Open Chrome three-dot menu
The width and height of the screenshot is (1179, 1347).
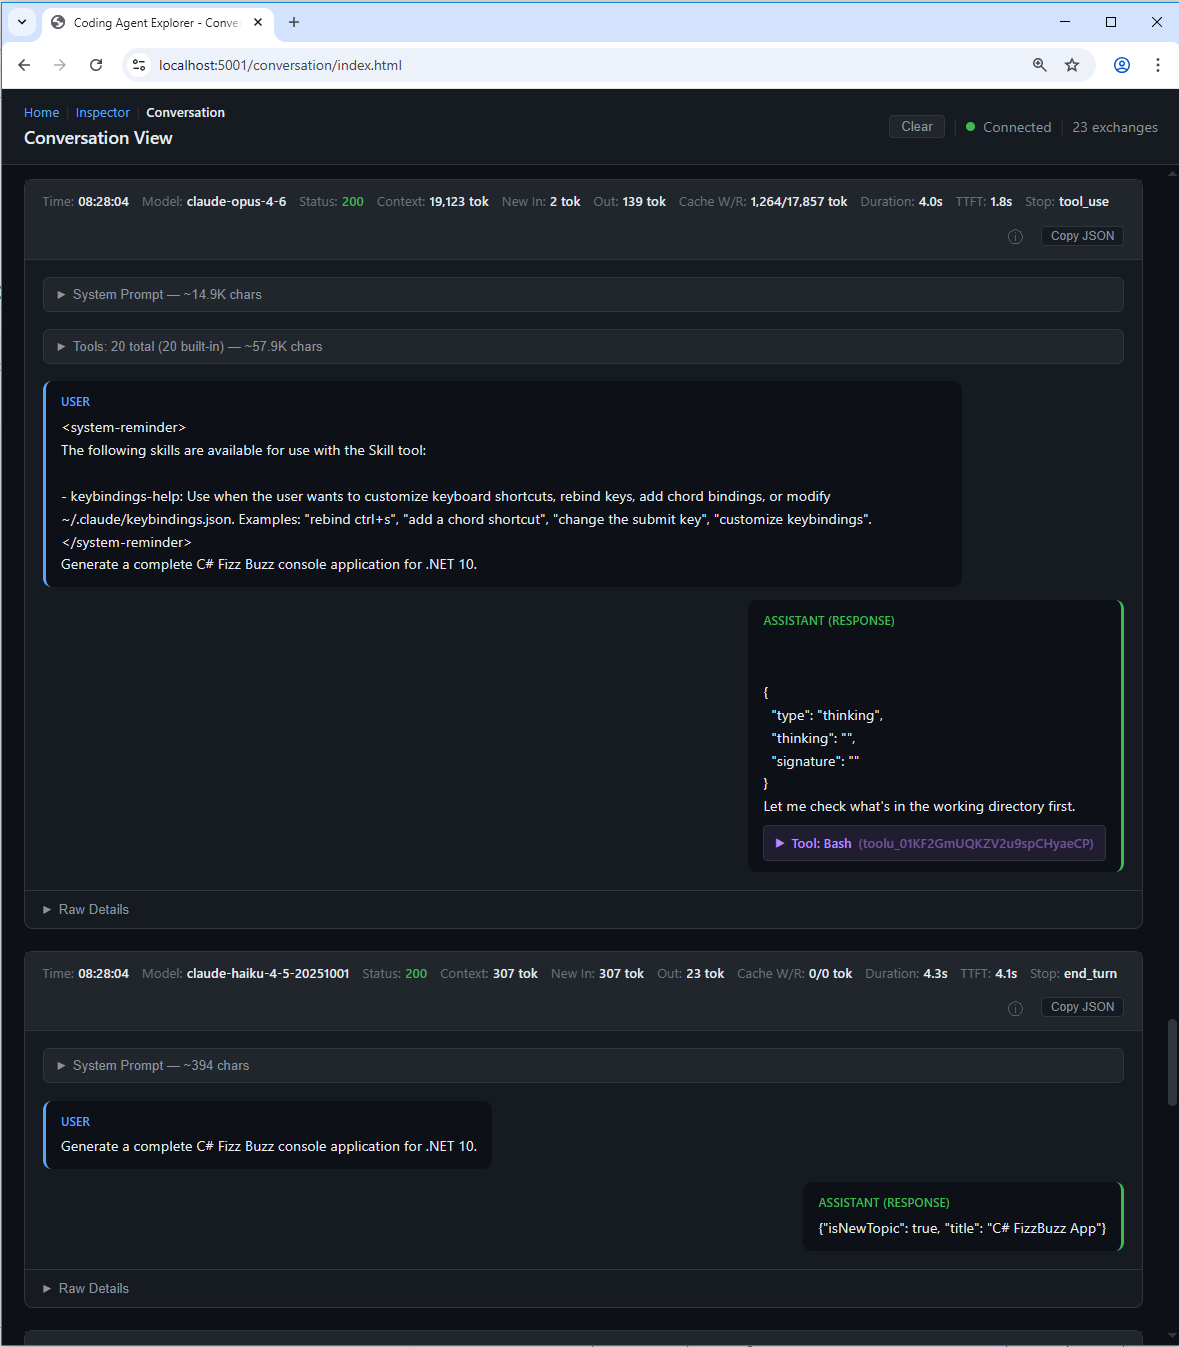[1158, 65]
